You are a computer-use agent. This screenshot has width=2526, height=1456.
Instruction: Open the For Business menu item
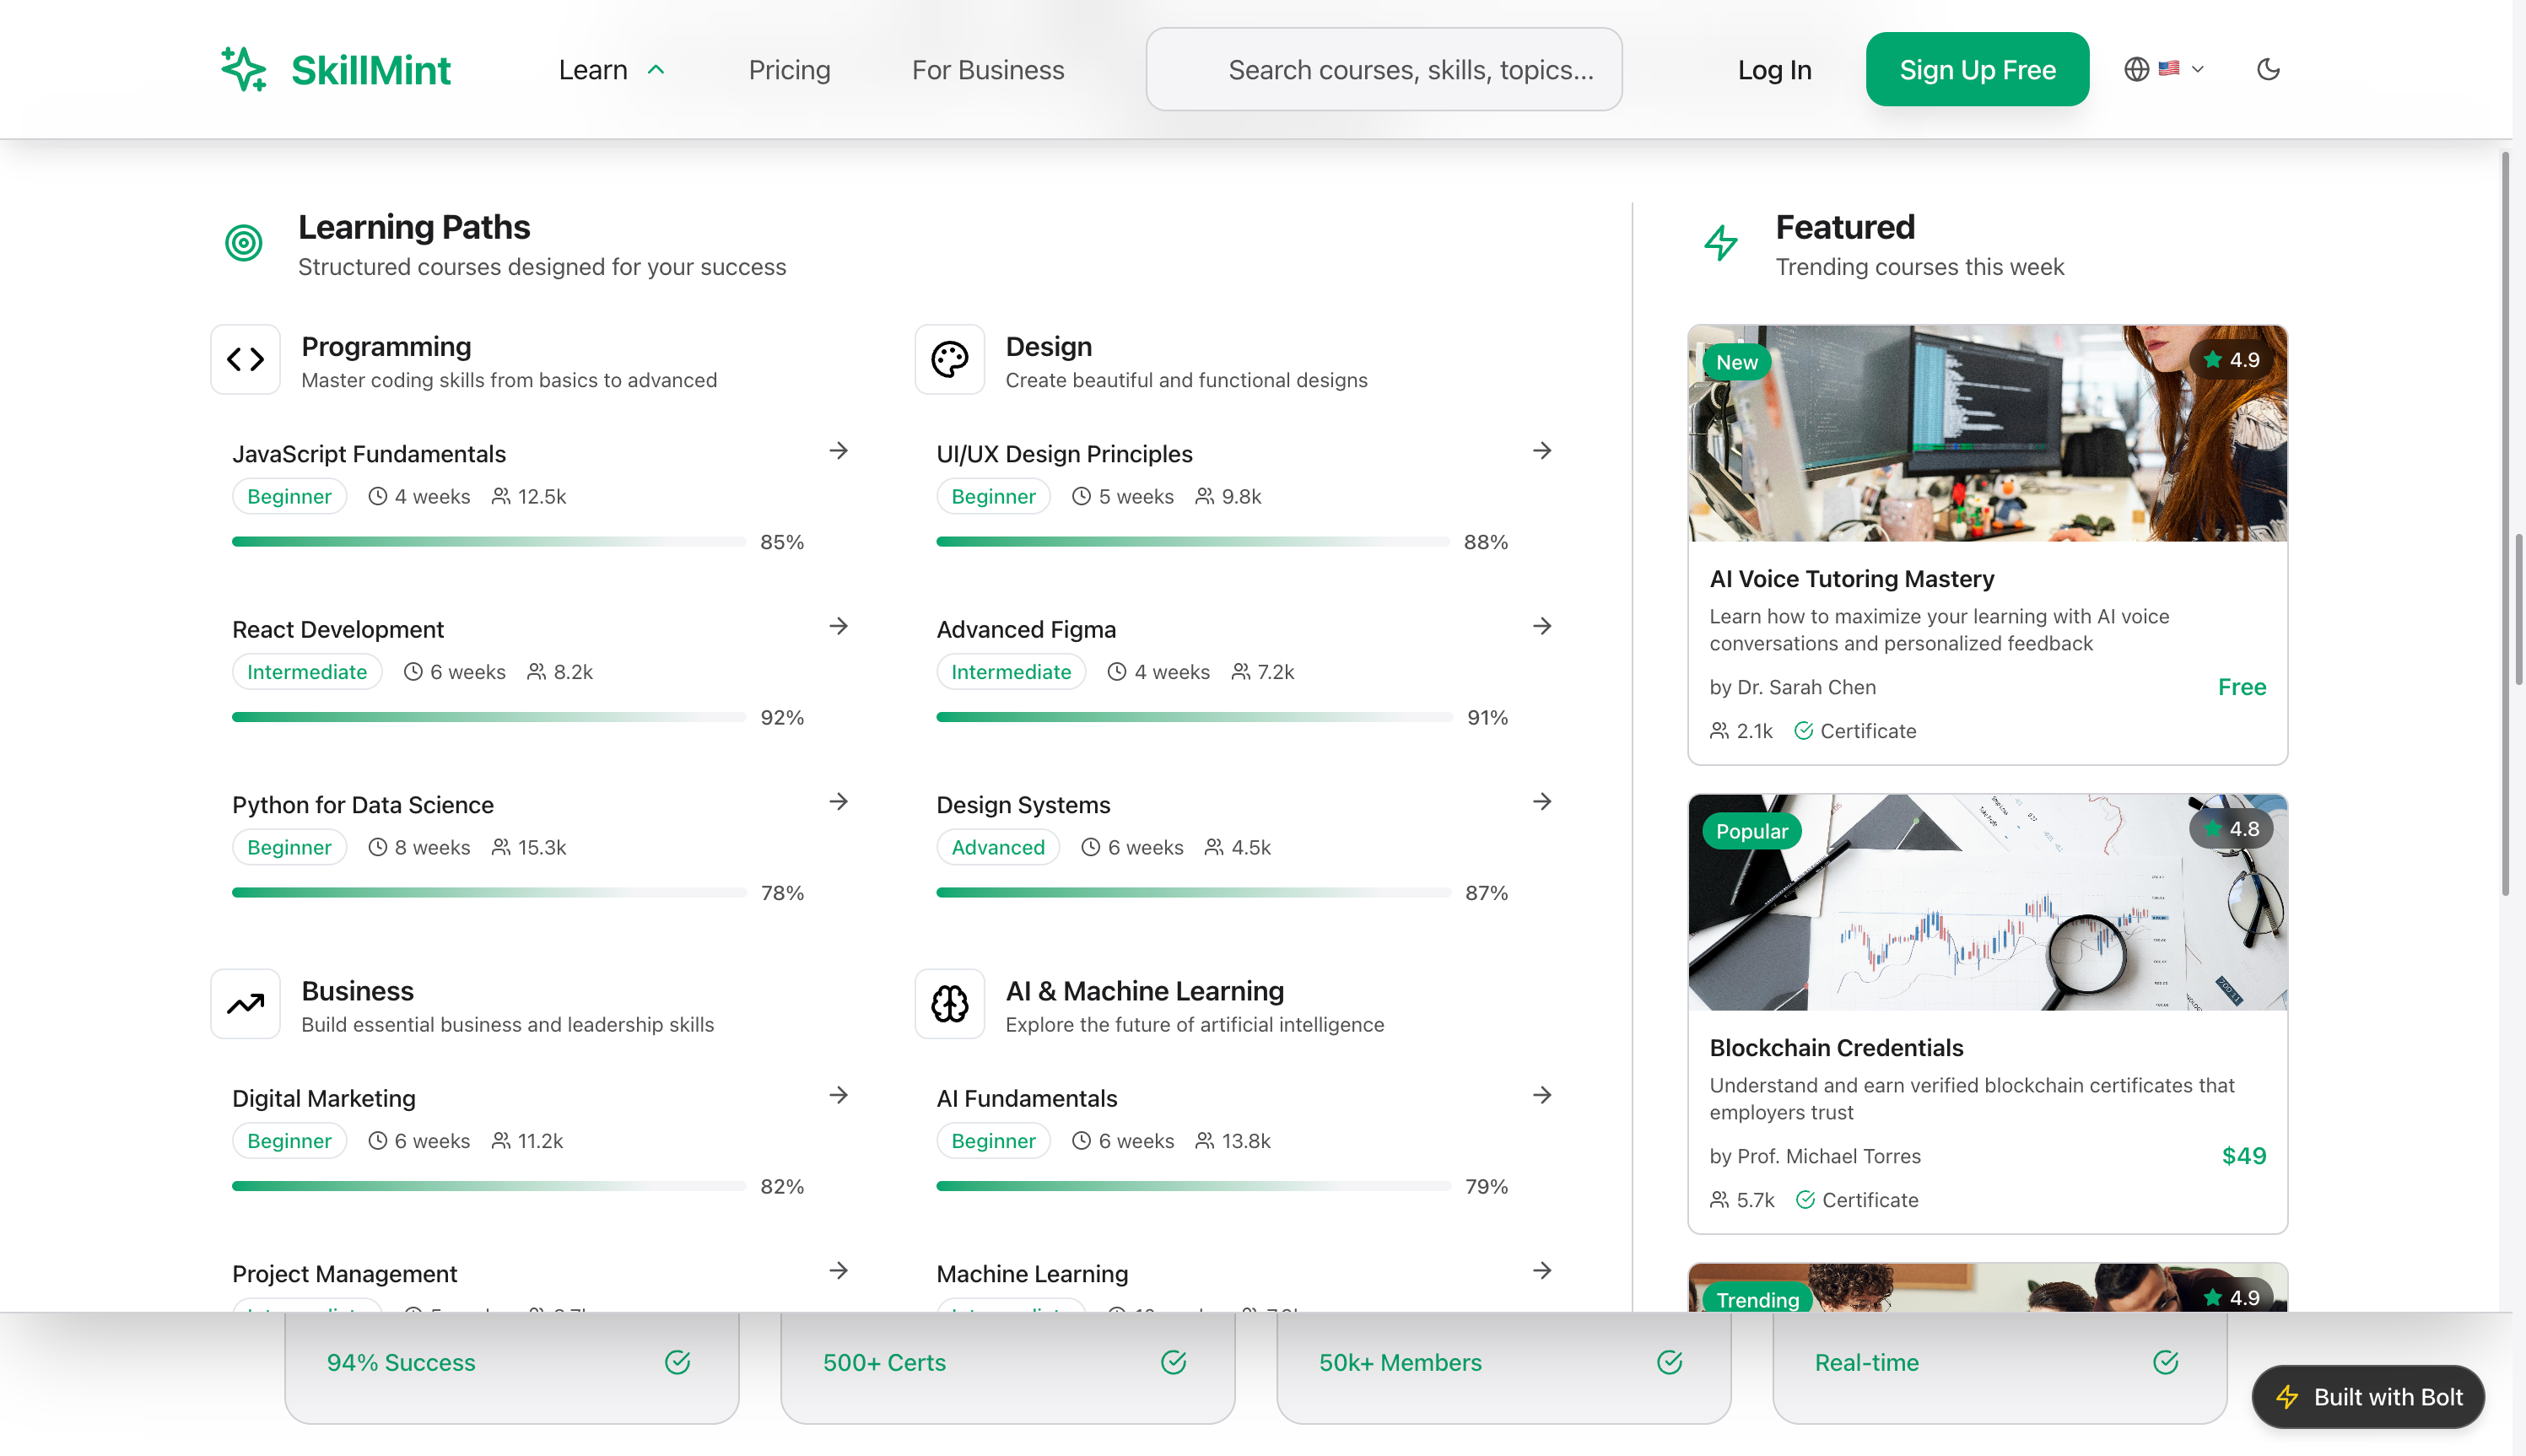click(987, 70)
